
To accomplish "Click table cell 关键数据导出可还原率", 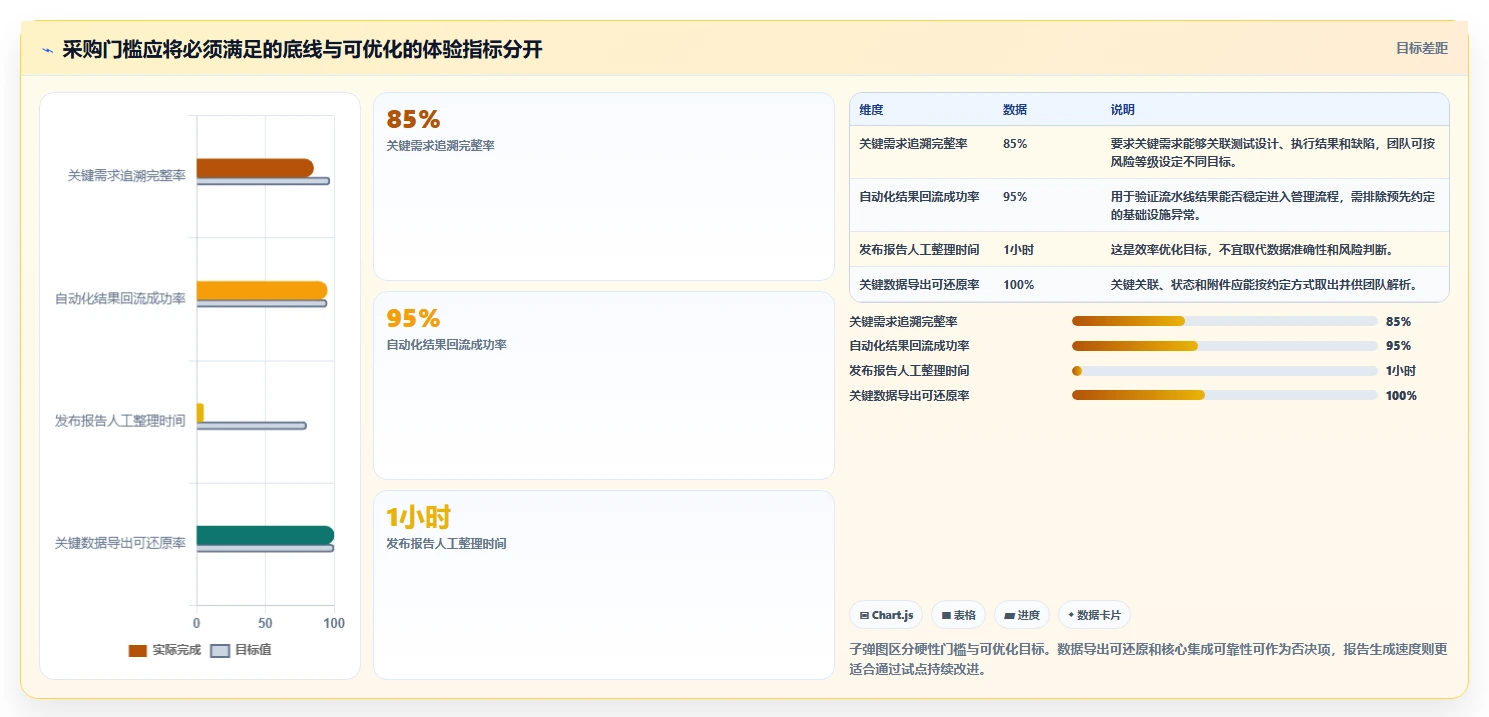I will [x=919, y=285].
